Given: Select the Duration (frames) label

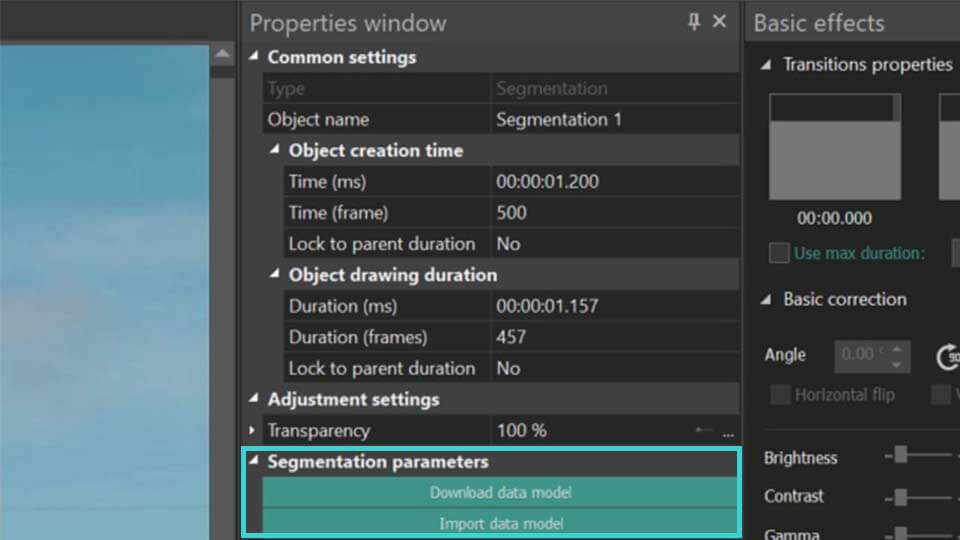Looking at the screenshot, I should coord(358,337).
